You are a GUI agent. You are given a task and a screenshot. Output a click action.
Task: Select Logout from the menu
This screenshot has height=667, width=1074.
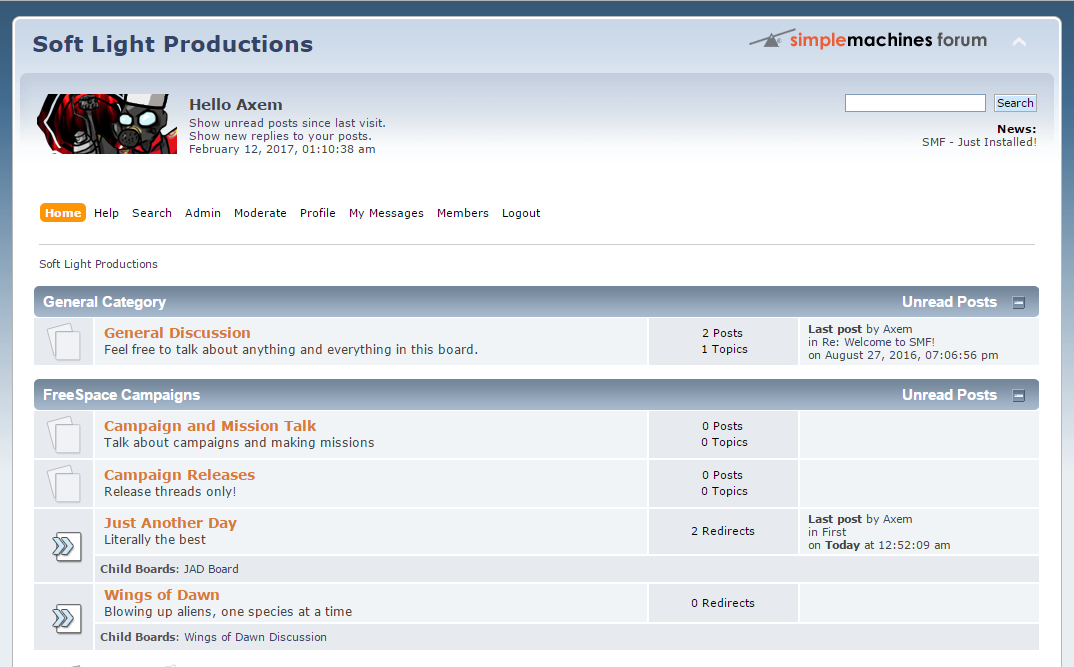coord(521,213)
